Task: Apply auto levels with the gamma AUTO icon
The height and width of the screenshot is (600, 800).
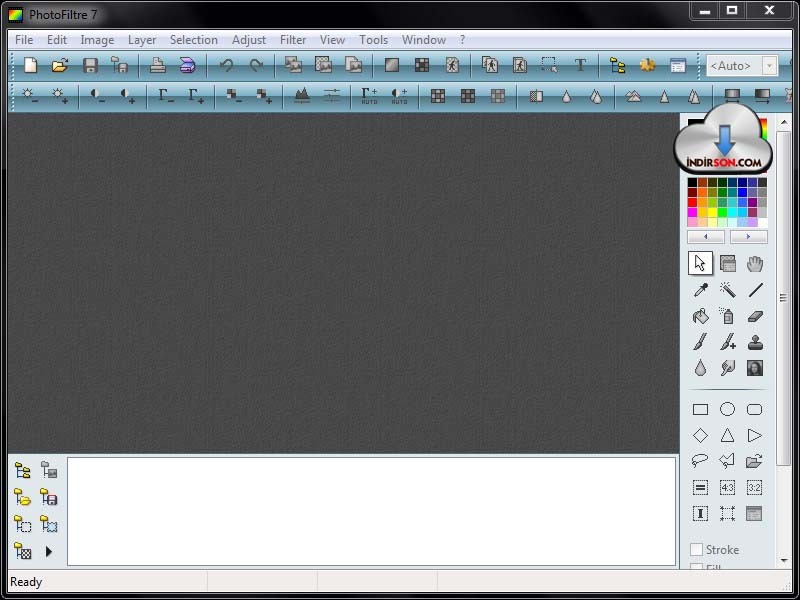Action: (x=369, y=95)
